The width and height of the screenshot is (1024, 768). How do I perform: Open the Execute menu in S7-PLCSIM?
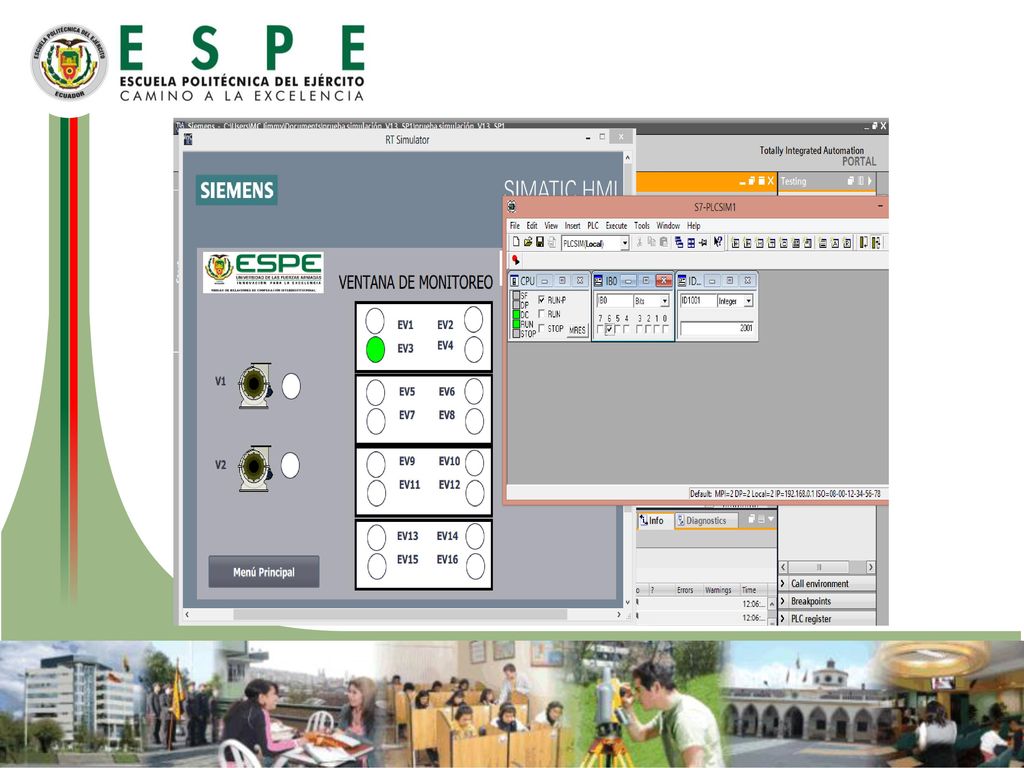tap(616, 225)
